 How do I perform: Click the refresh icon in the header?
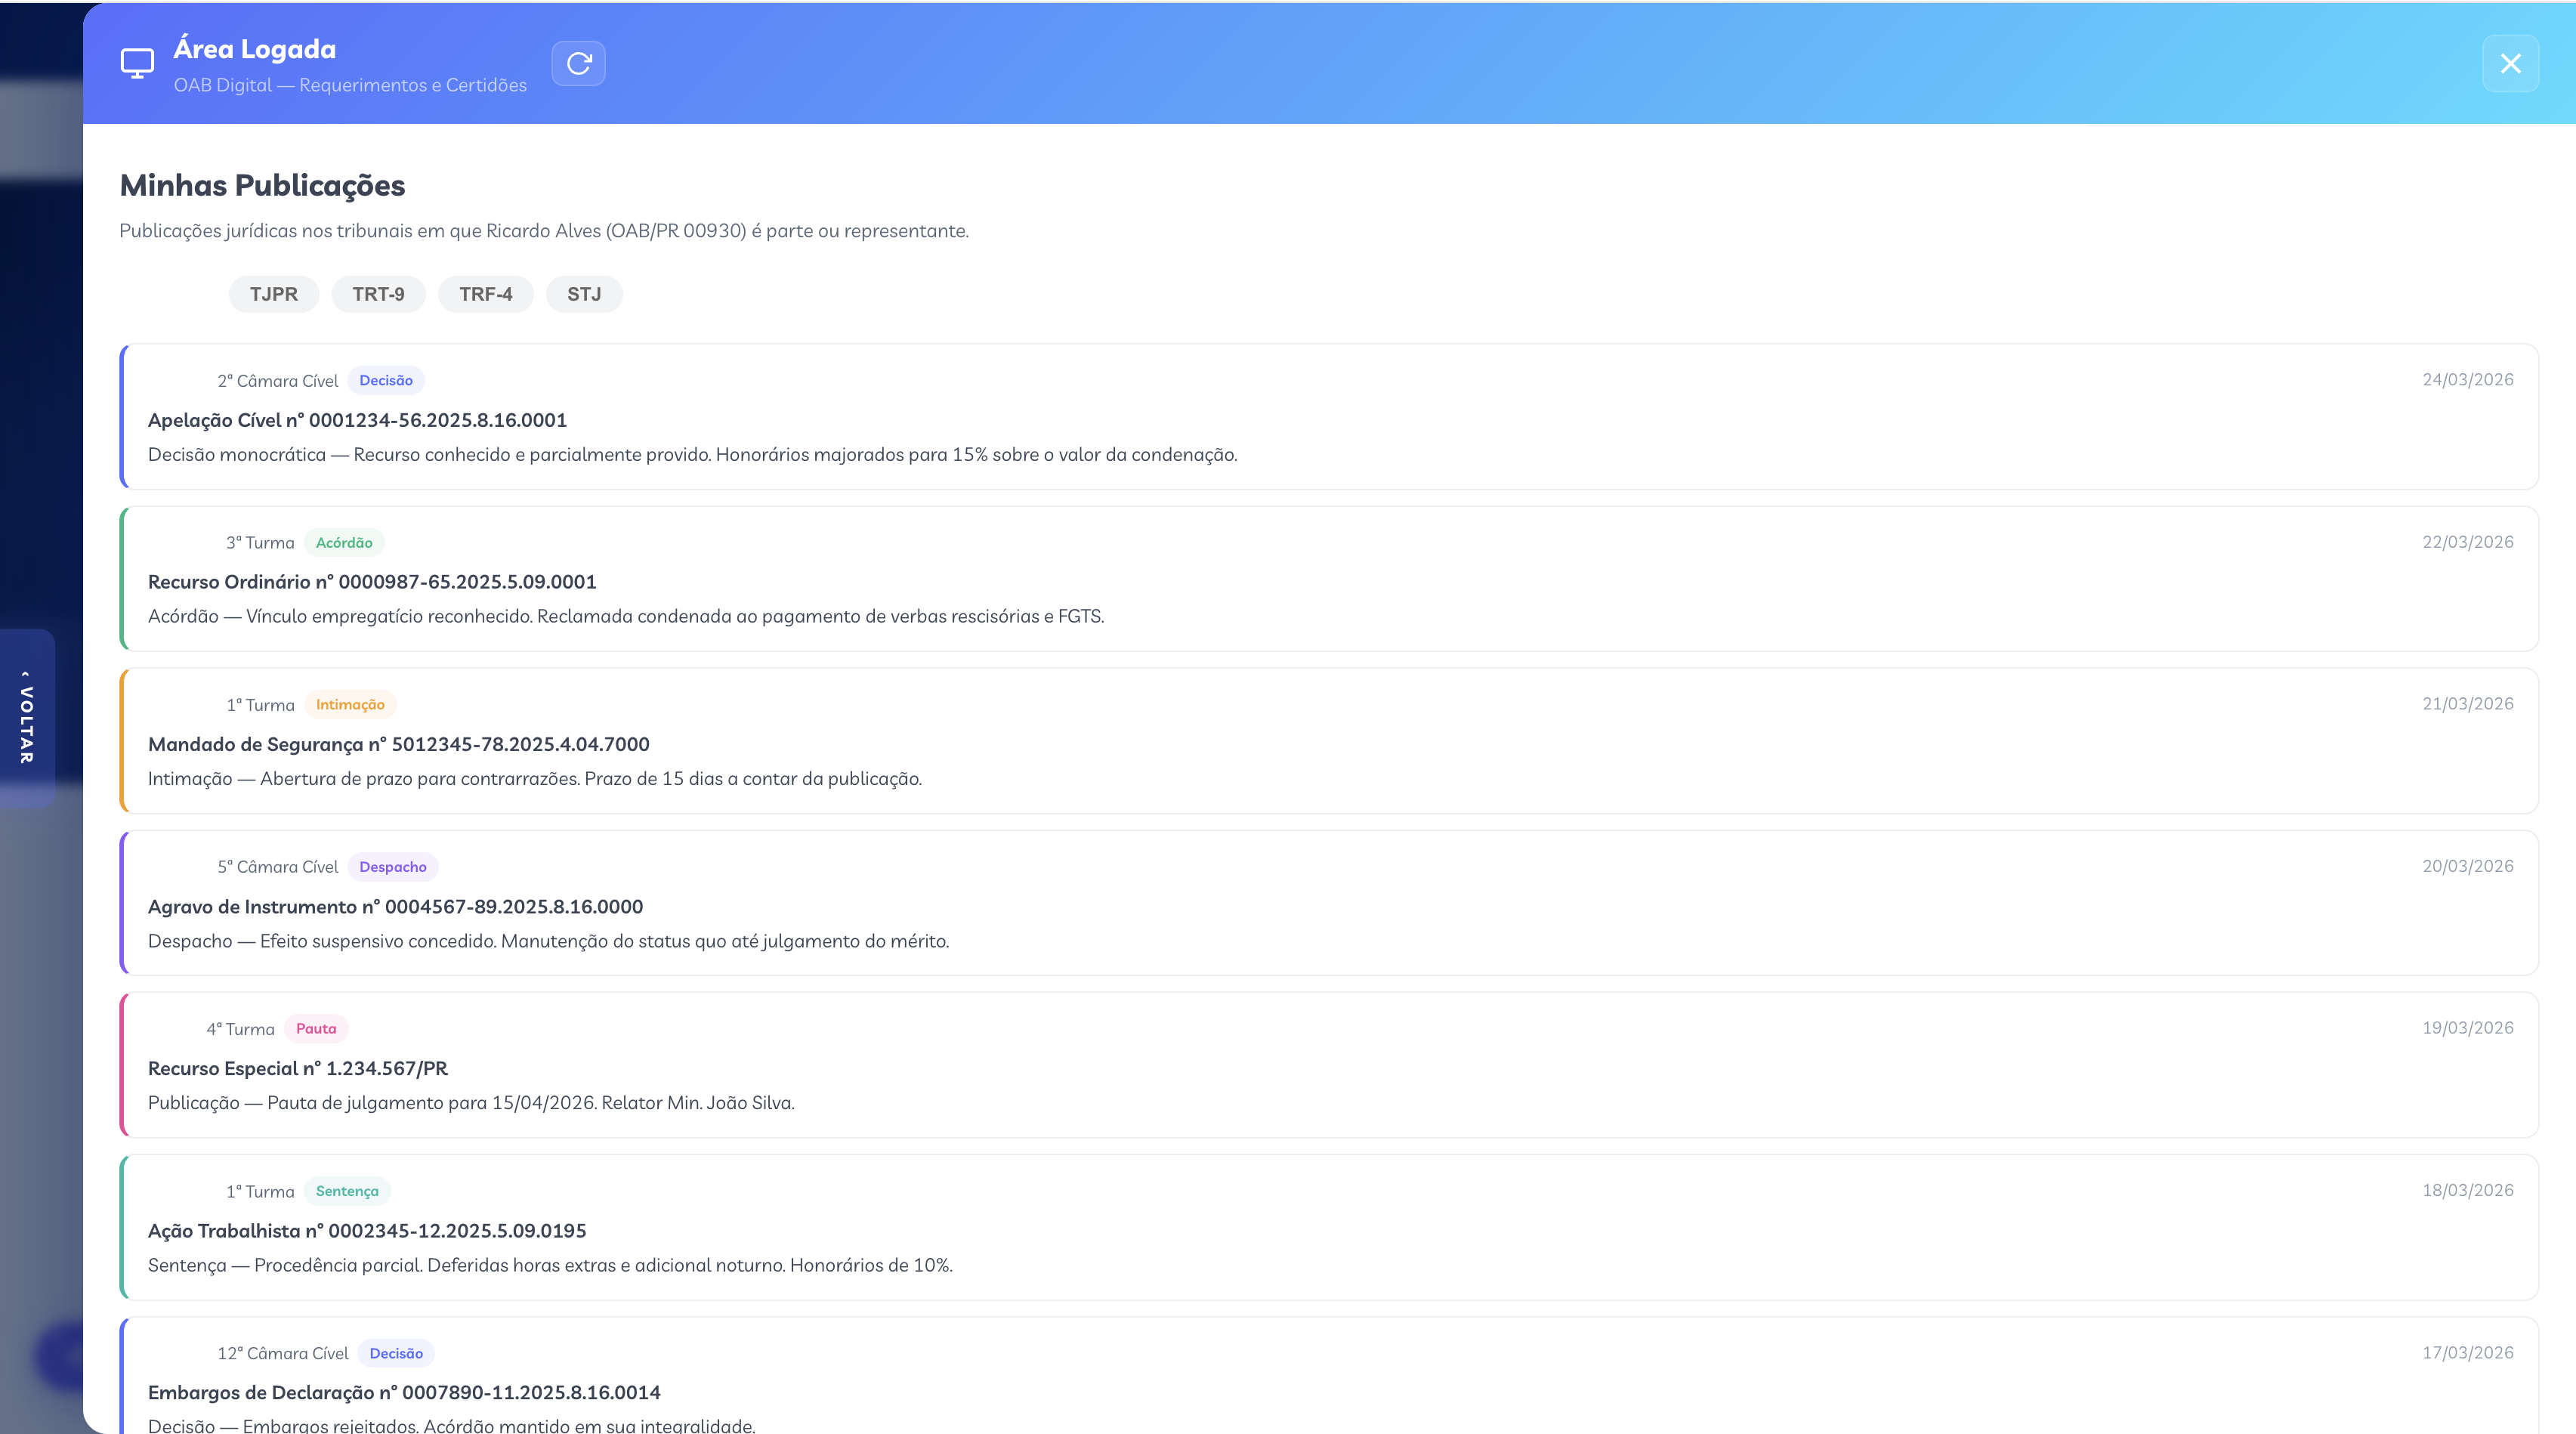tap(578, 64)
